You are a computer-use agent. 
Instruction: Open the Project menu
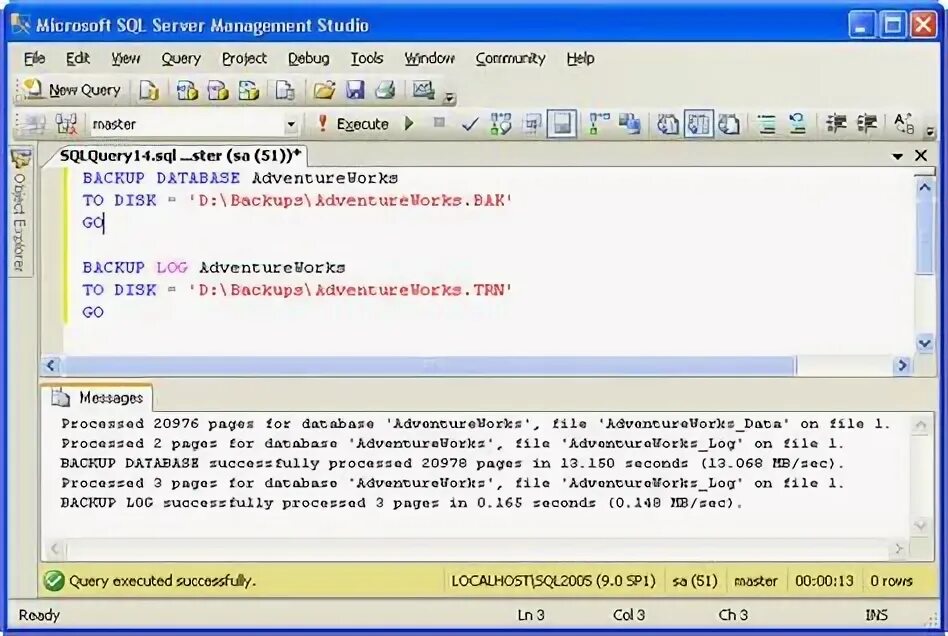(x=244, y=58)
